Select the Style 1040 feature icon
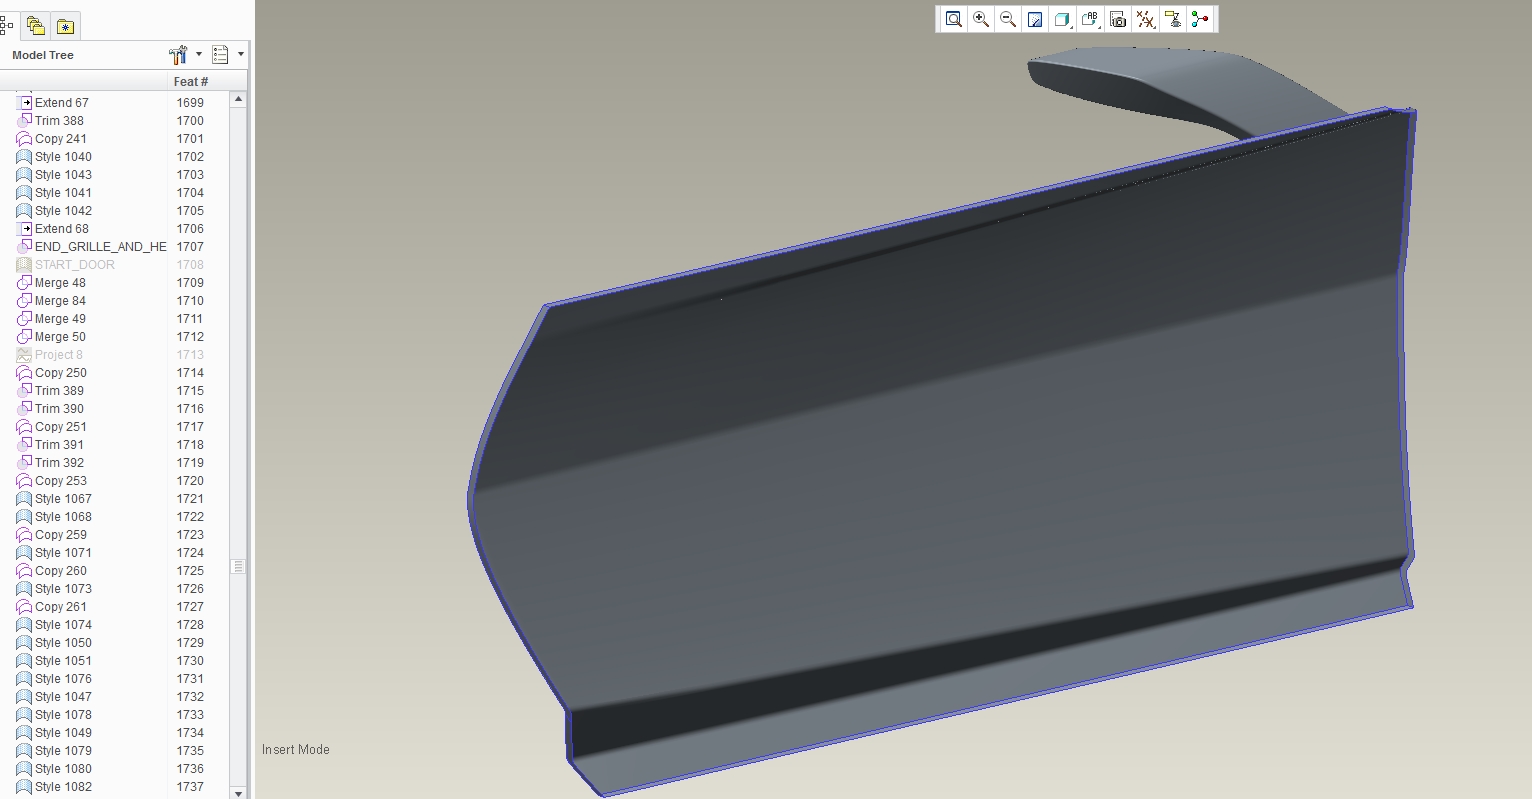 click(25, 157)
